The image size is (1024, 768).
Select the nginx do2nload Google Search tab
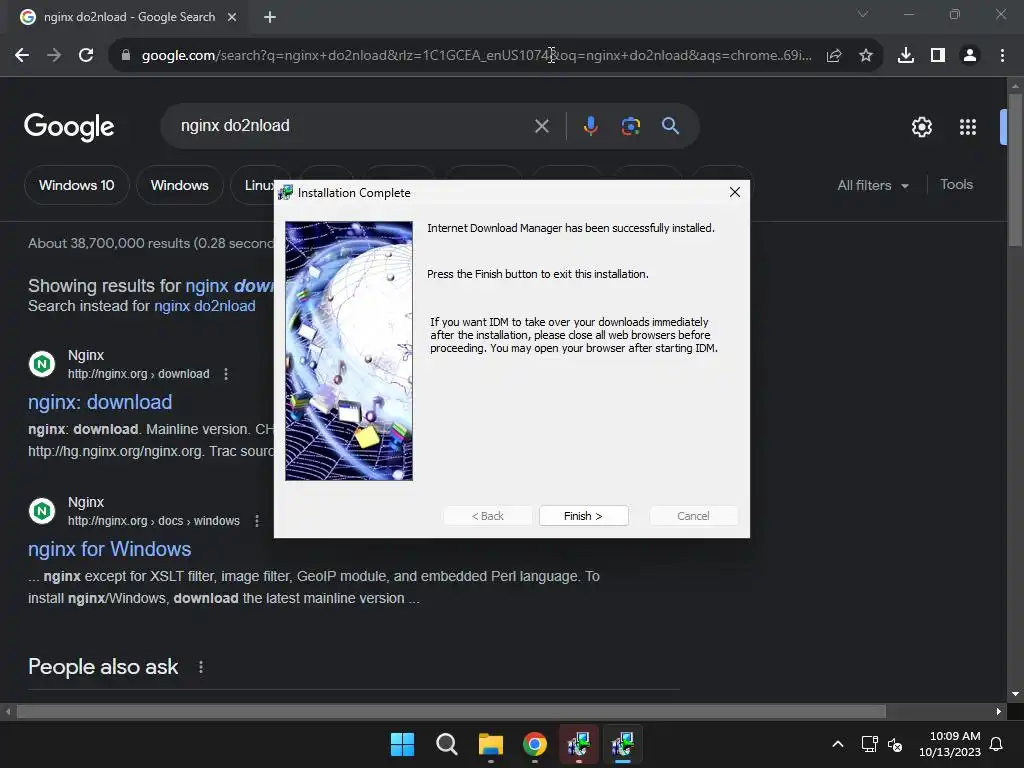pos(129,17)
